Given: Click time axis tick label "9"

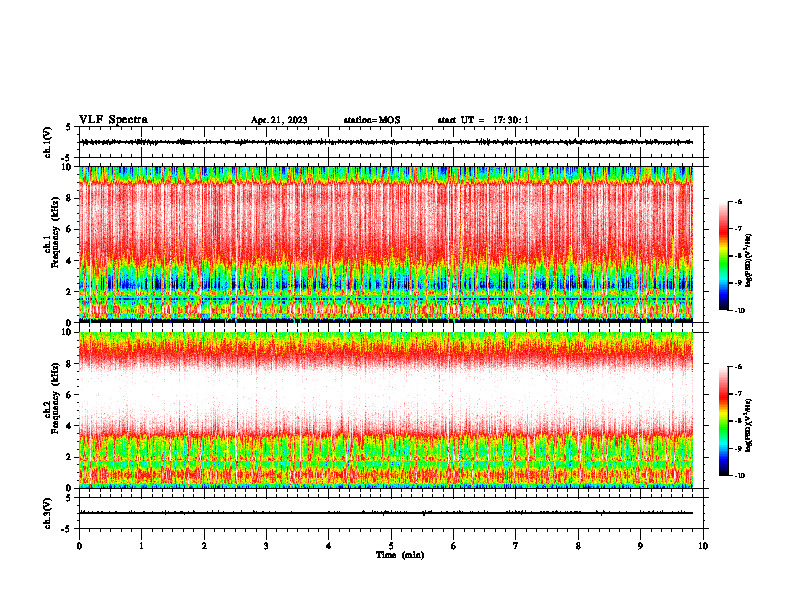Looking at the screenshot, I should coord(640,546).
